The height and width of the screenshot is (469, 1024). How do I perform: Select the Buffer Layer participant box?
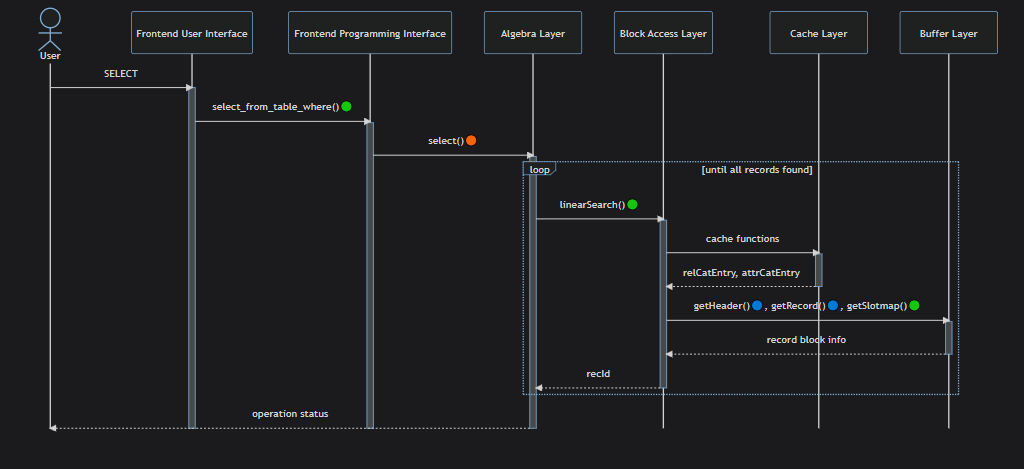948,33
